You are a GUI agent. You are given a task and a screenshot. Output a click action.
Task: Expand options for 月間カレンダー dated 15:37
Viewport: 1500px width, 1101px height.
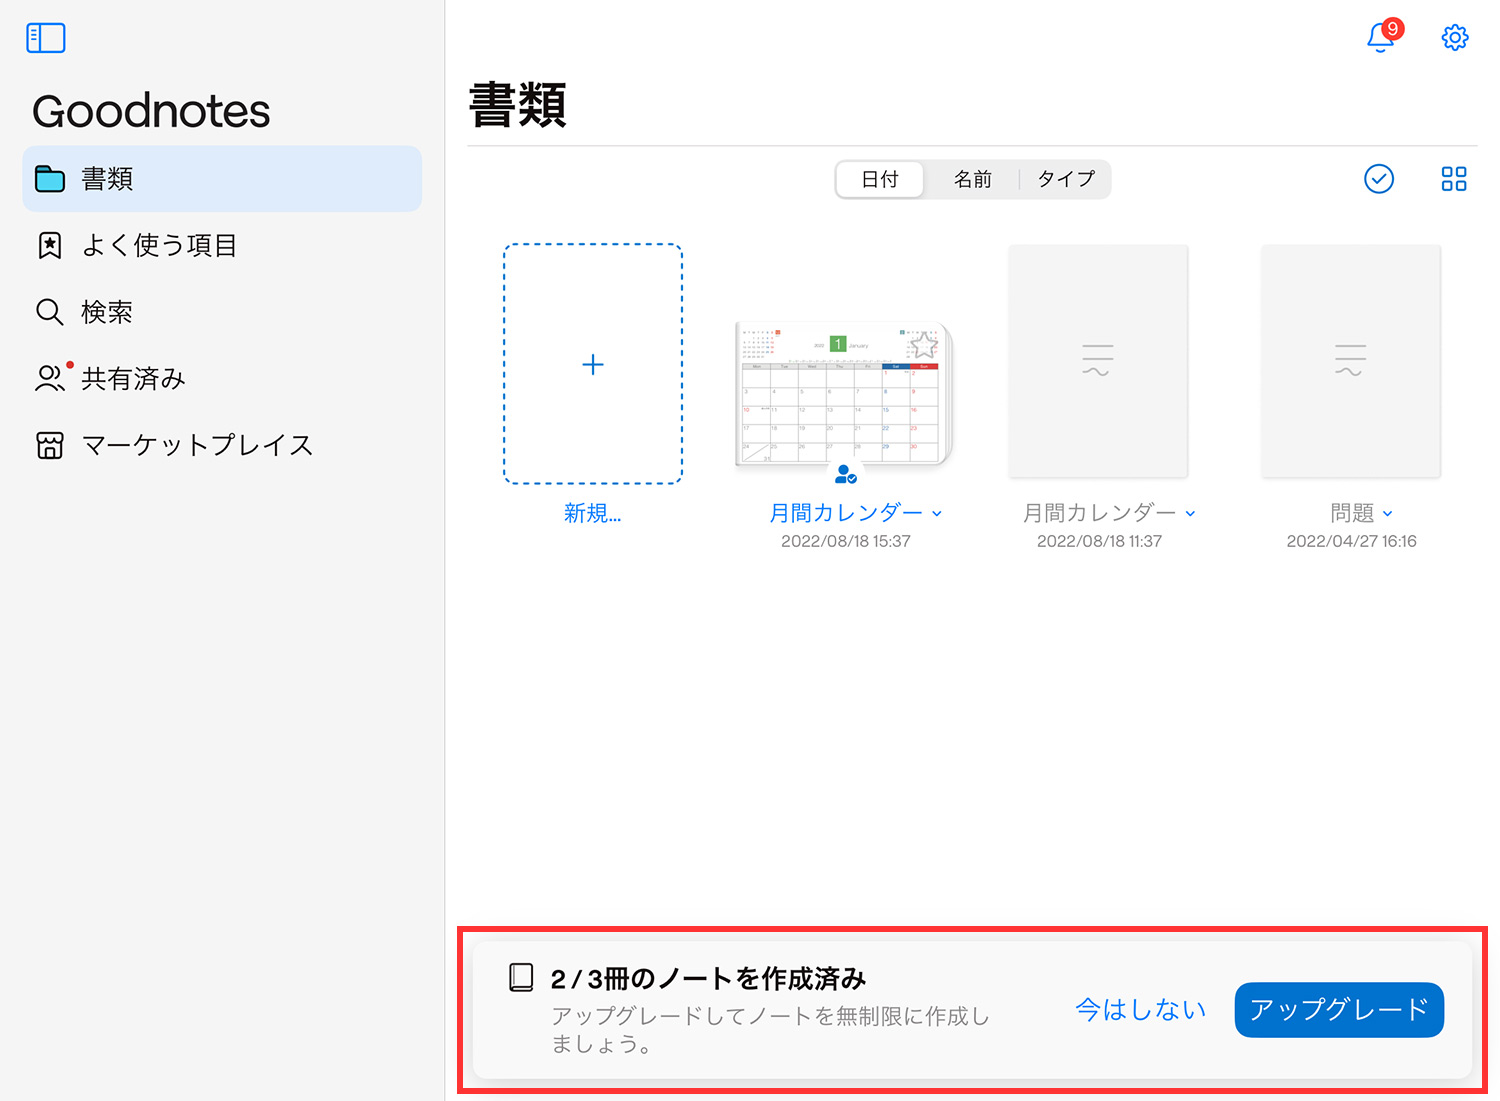[x=937, y=514]
